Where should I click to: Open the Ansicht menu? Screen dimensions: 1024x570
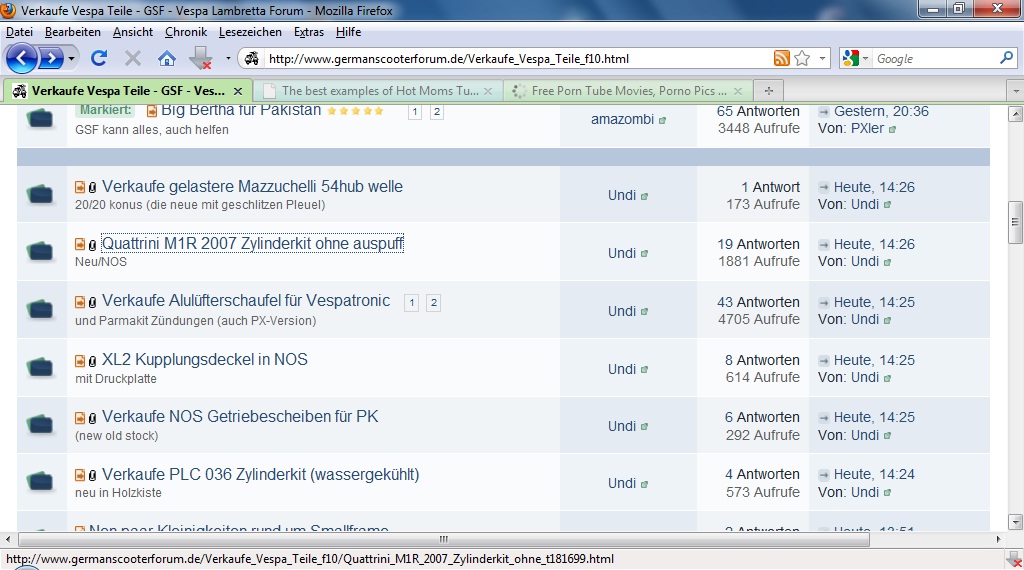(x=133, y=32)
